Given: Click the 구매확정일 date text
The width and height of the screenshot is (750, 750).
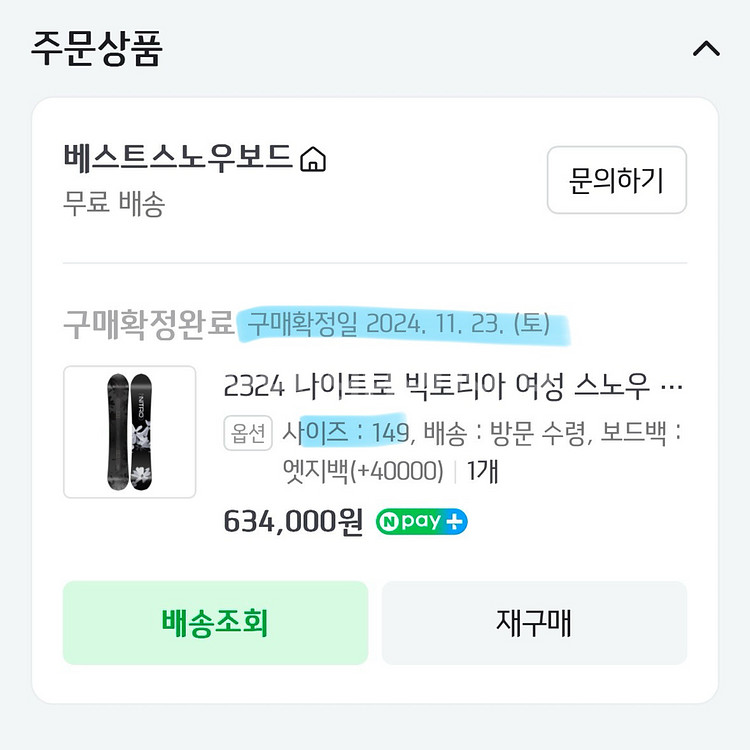Looking at the screenshot, I should [398, 324].
